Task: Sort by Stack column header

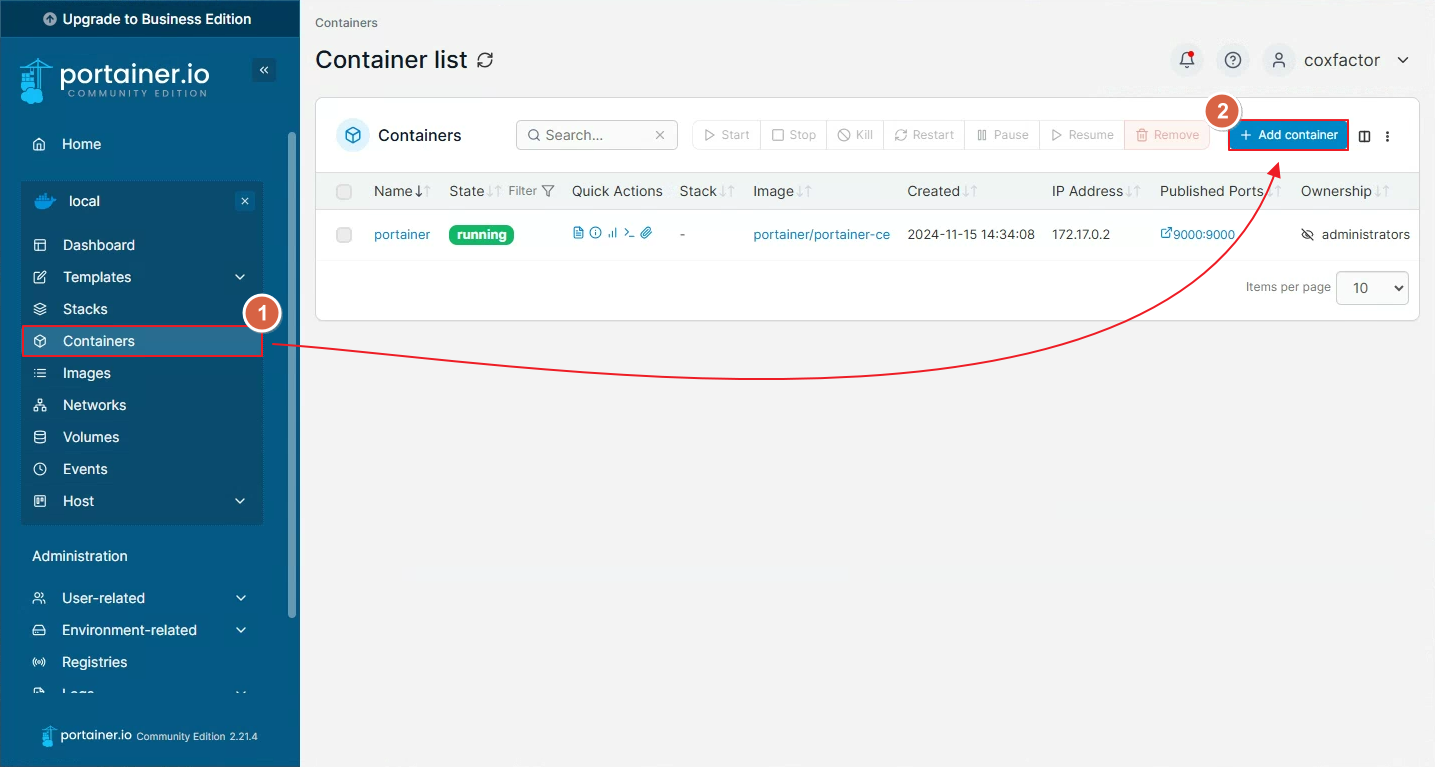Action: coord(707,191)
